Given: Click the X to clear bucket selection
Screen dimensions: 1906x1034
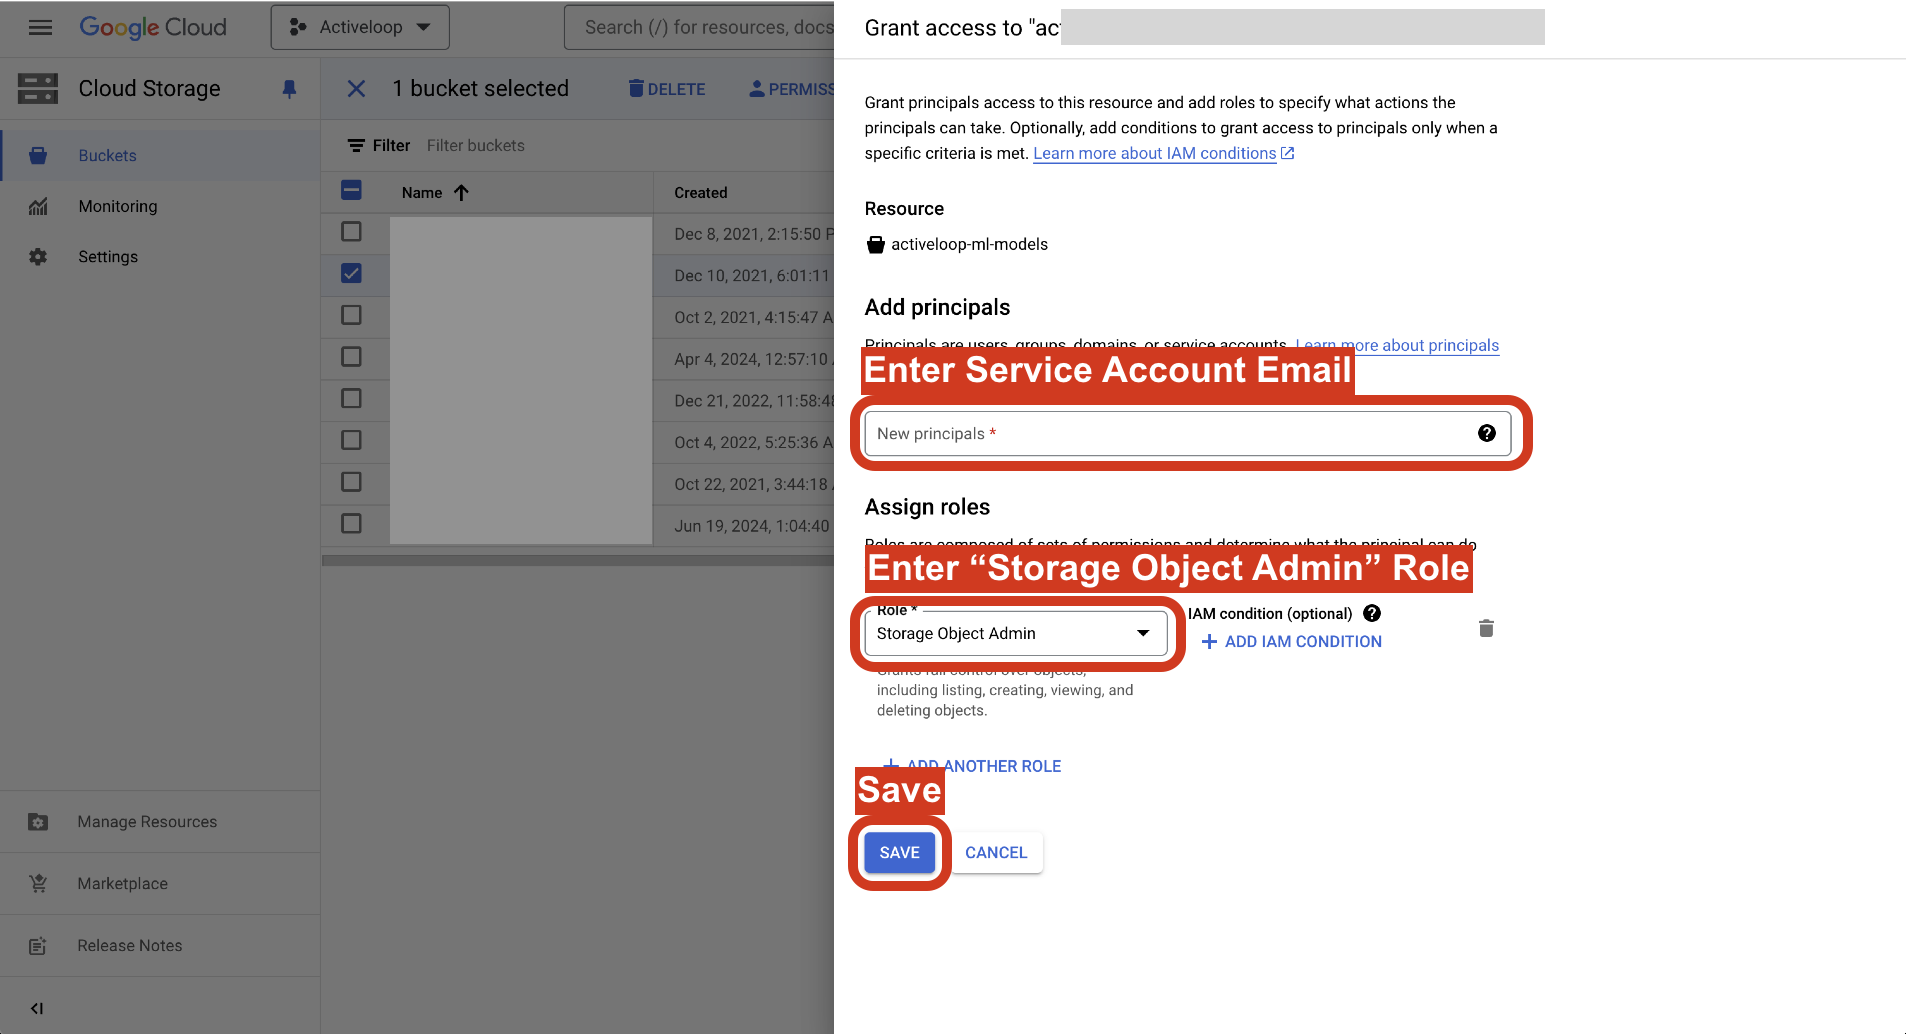Looking at the screenshot, I should pyautogui.click(x=356, y=89).
